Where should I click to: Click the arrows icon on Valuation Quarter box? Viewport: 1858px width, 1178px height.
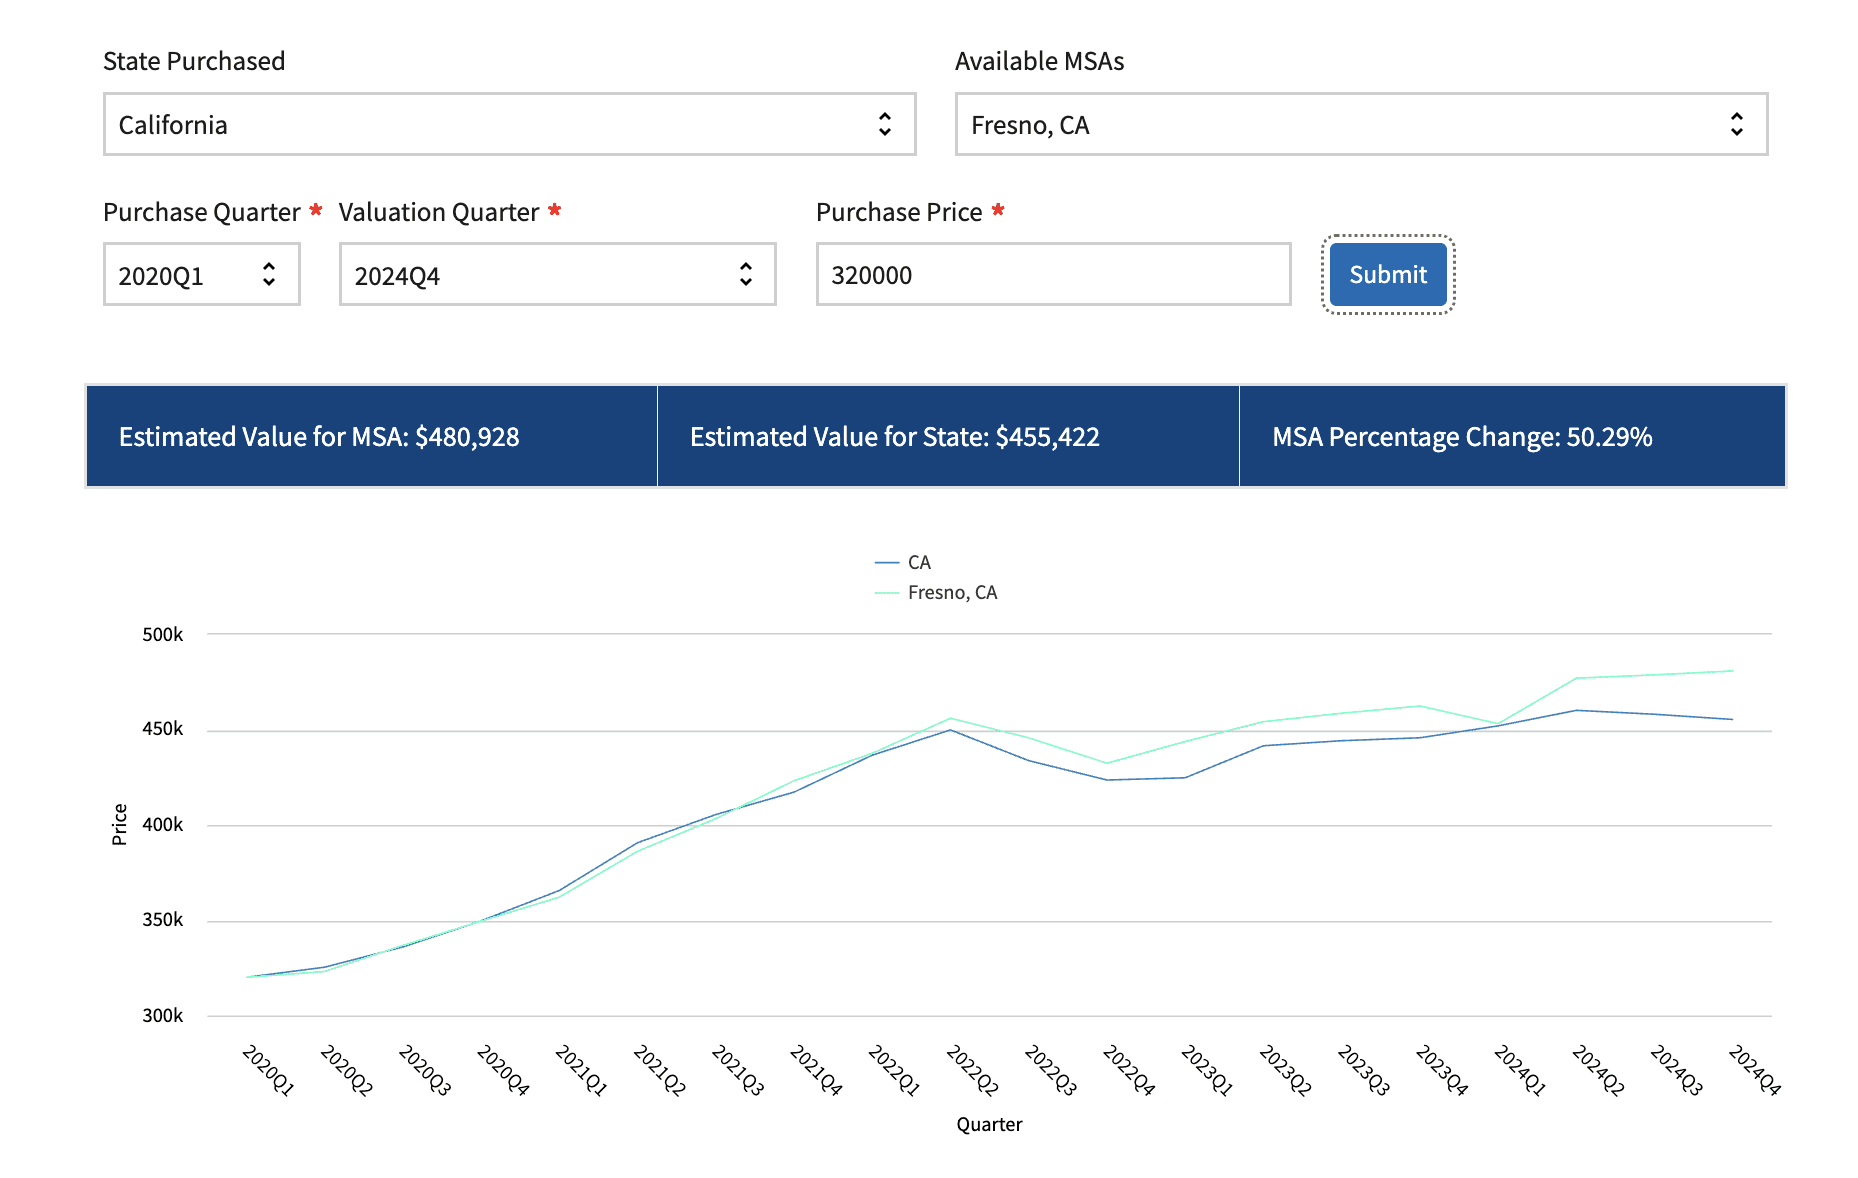(745, 275)
